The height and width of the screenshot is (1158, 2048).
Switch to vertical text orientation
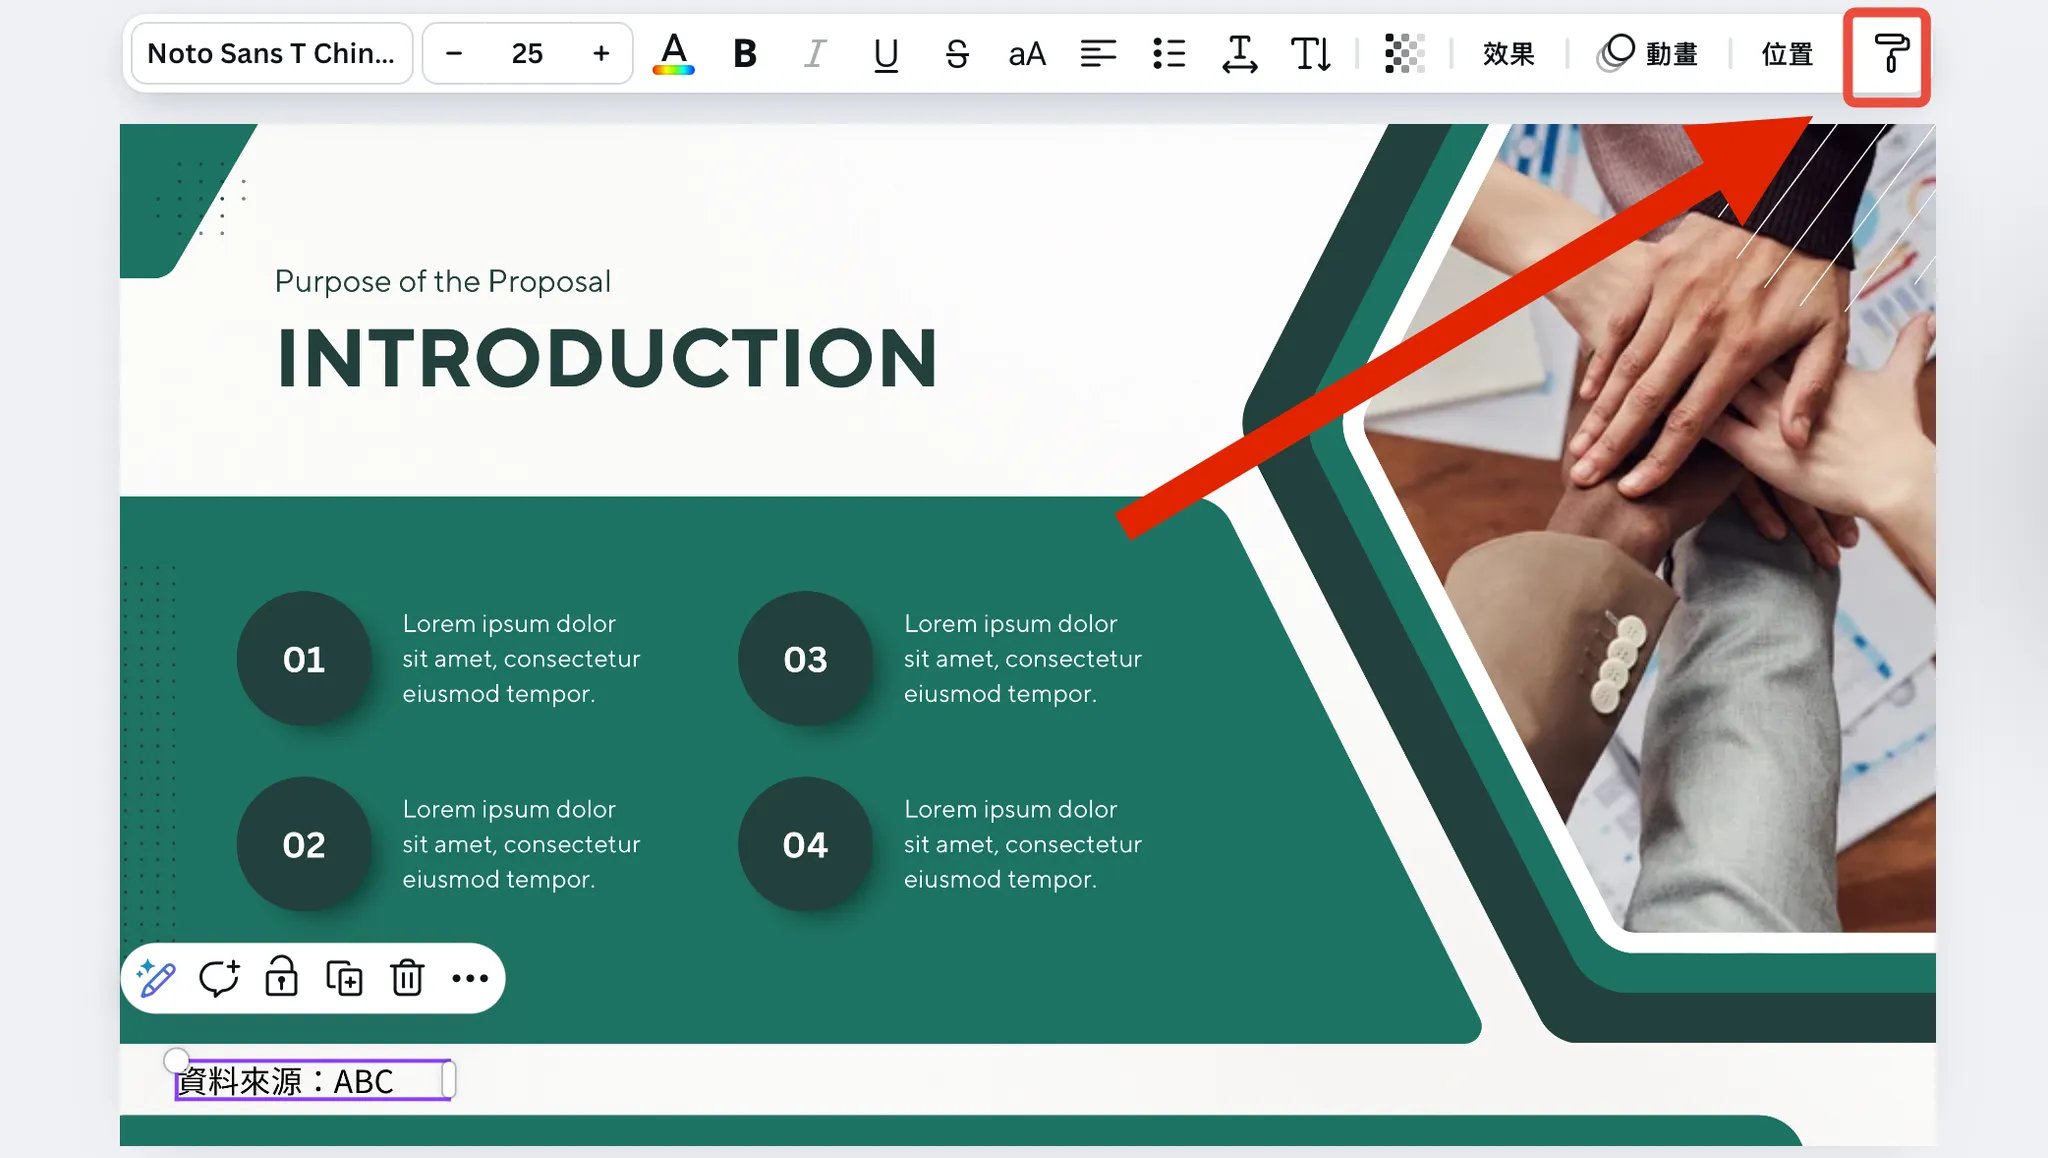1310,54
